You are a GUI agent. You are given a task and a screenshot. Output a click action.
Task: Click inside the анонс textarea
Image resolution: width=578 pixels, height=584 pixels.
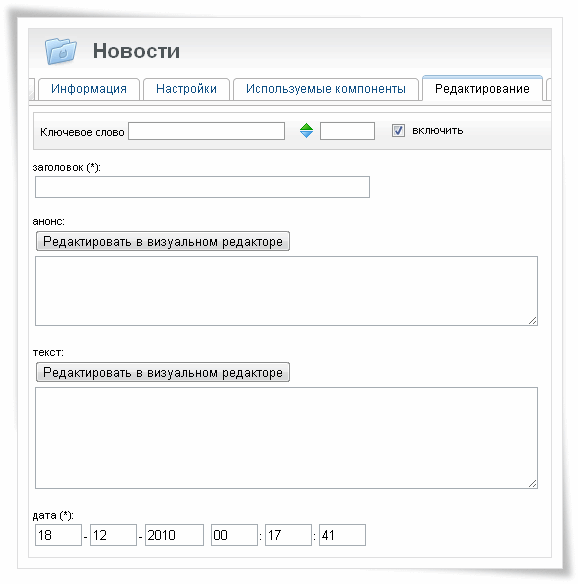pos(286,291)
